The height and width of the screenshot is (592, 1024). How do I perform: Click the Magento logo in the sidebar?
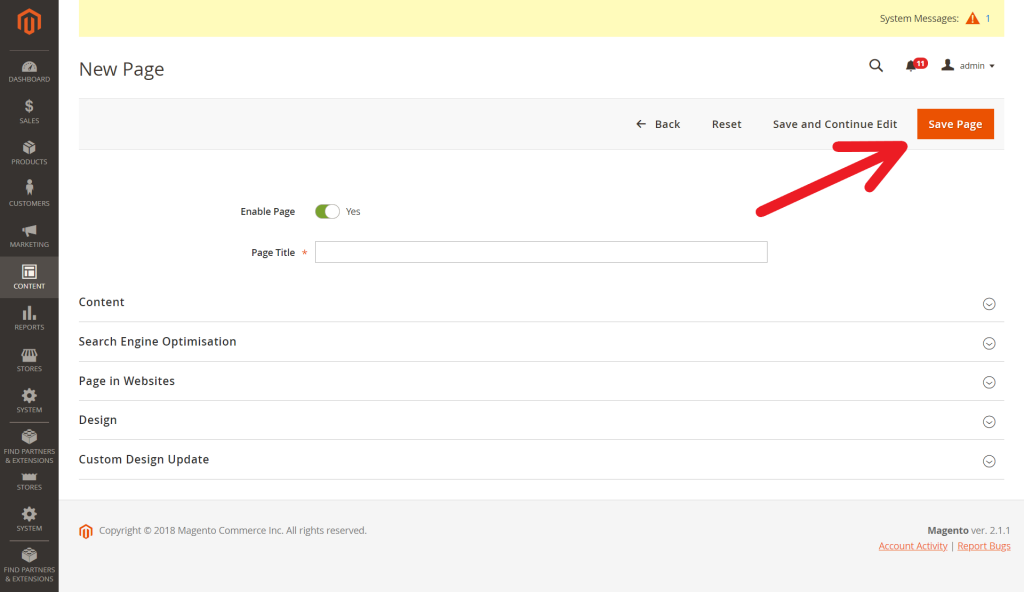(x=29, y=22)
